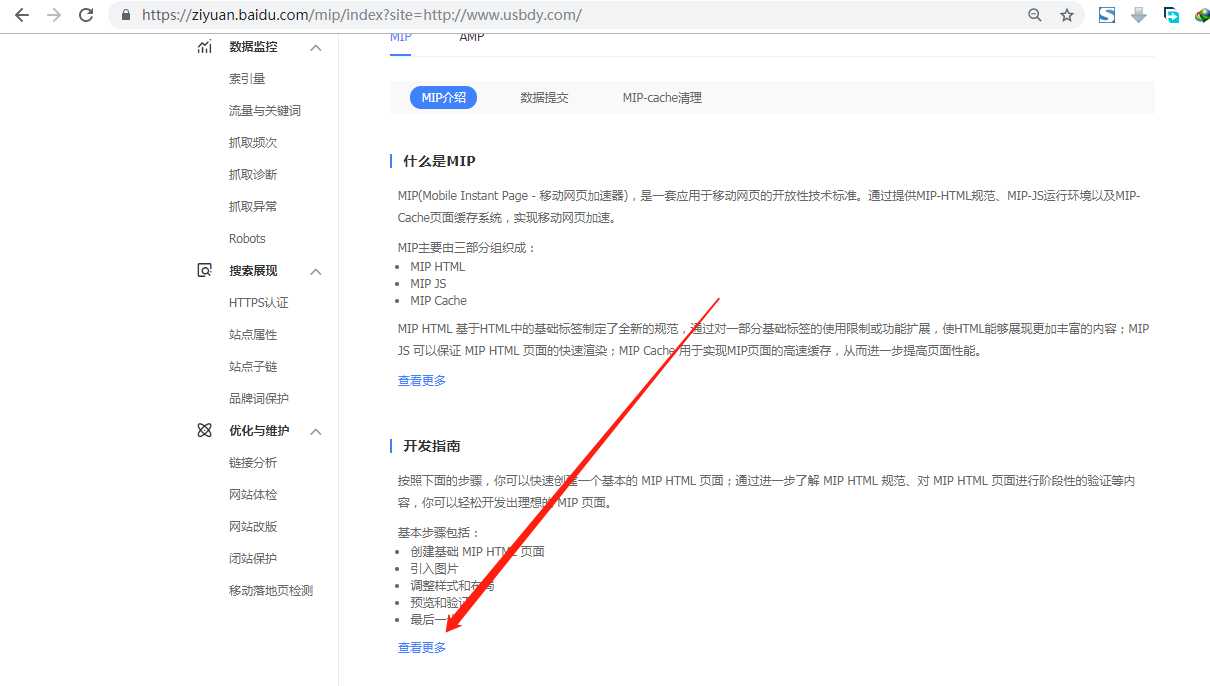The height and width of the screenshot is (686, 1210).
Task: Open the 优化与维护 icon in sidebar
Action: click(204, 431)
